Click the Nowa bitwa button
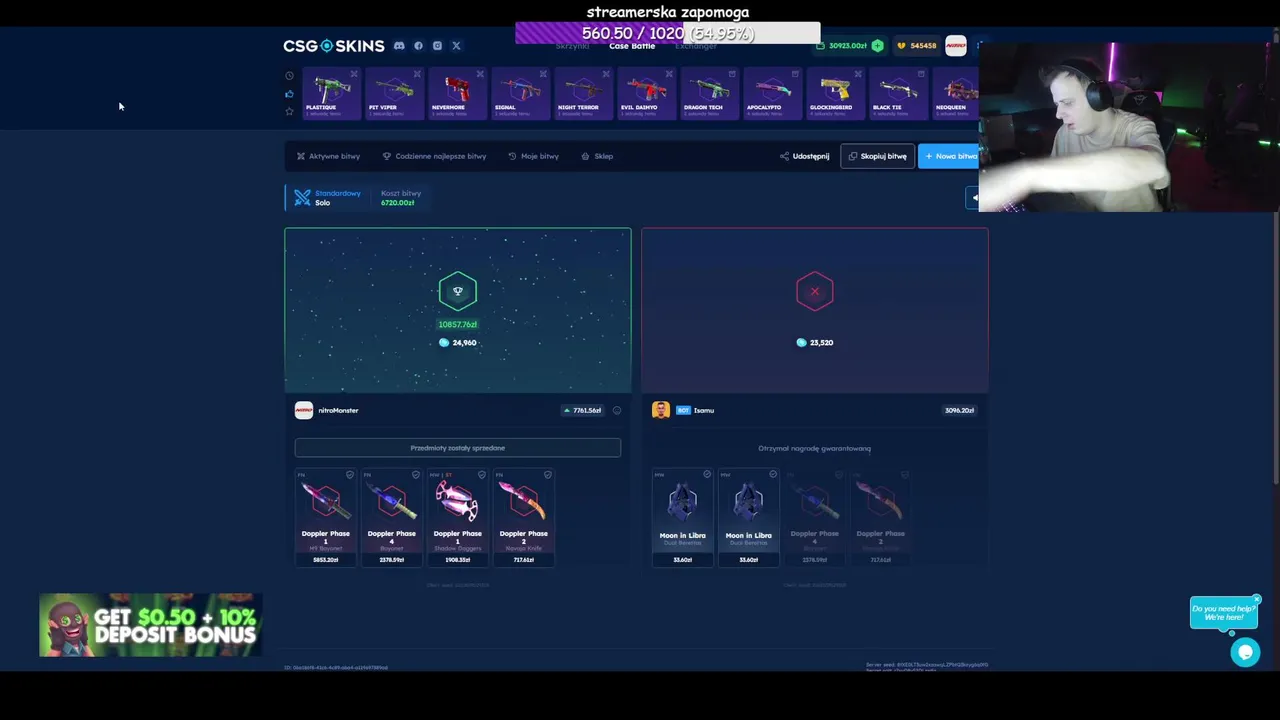 pos(949,156)
